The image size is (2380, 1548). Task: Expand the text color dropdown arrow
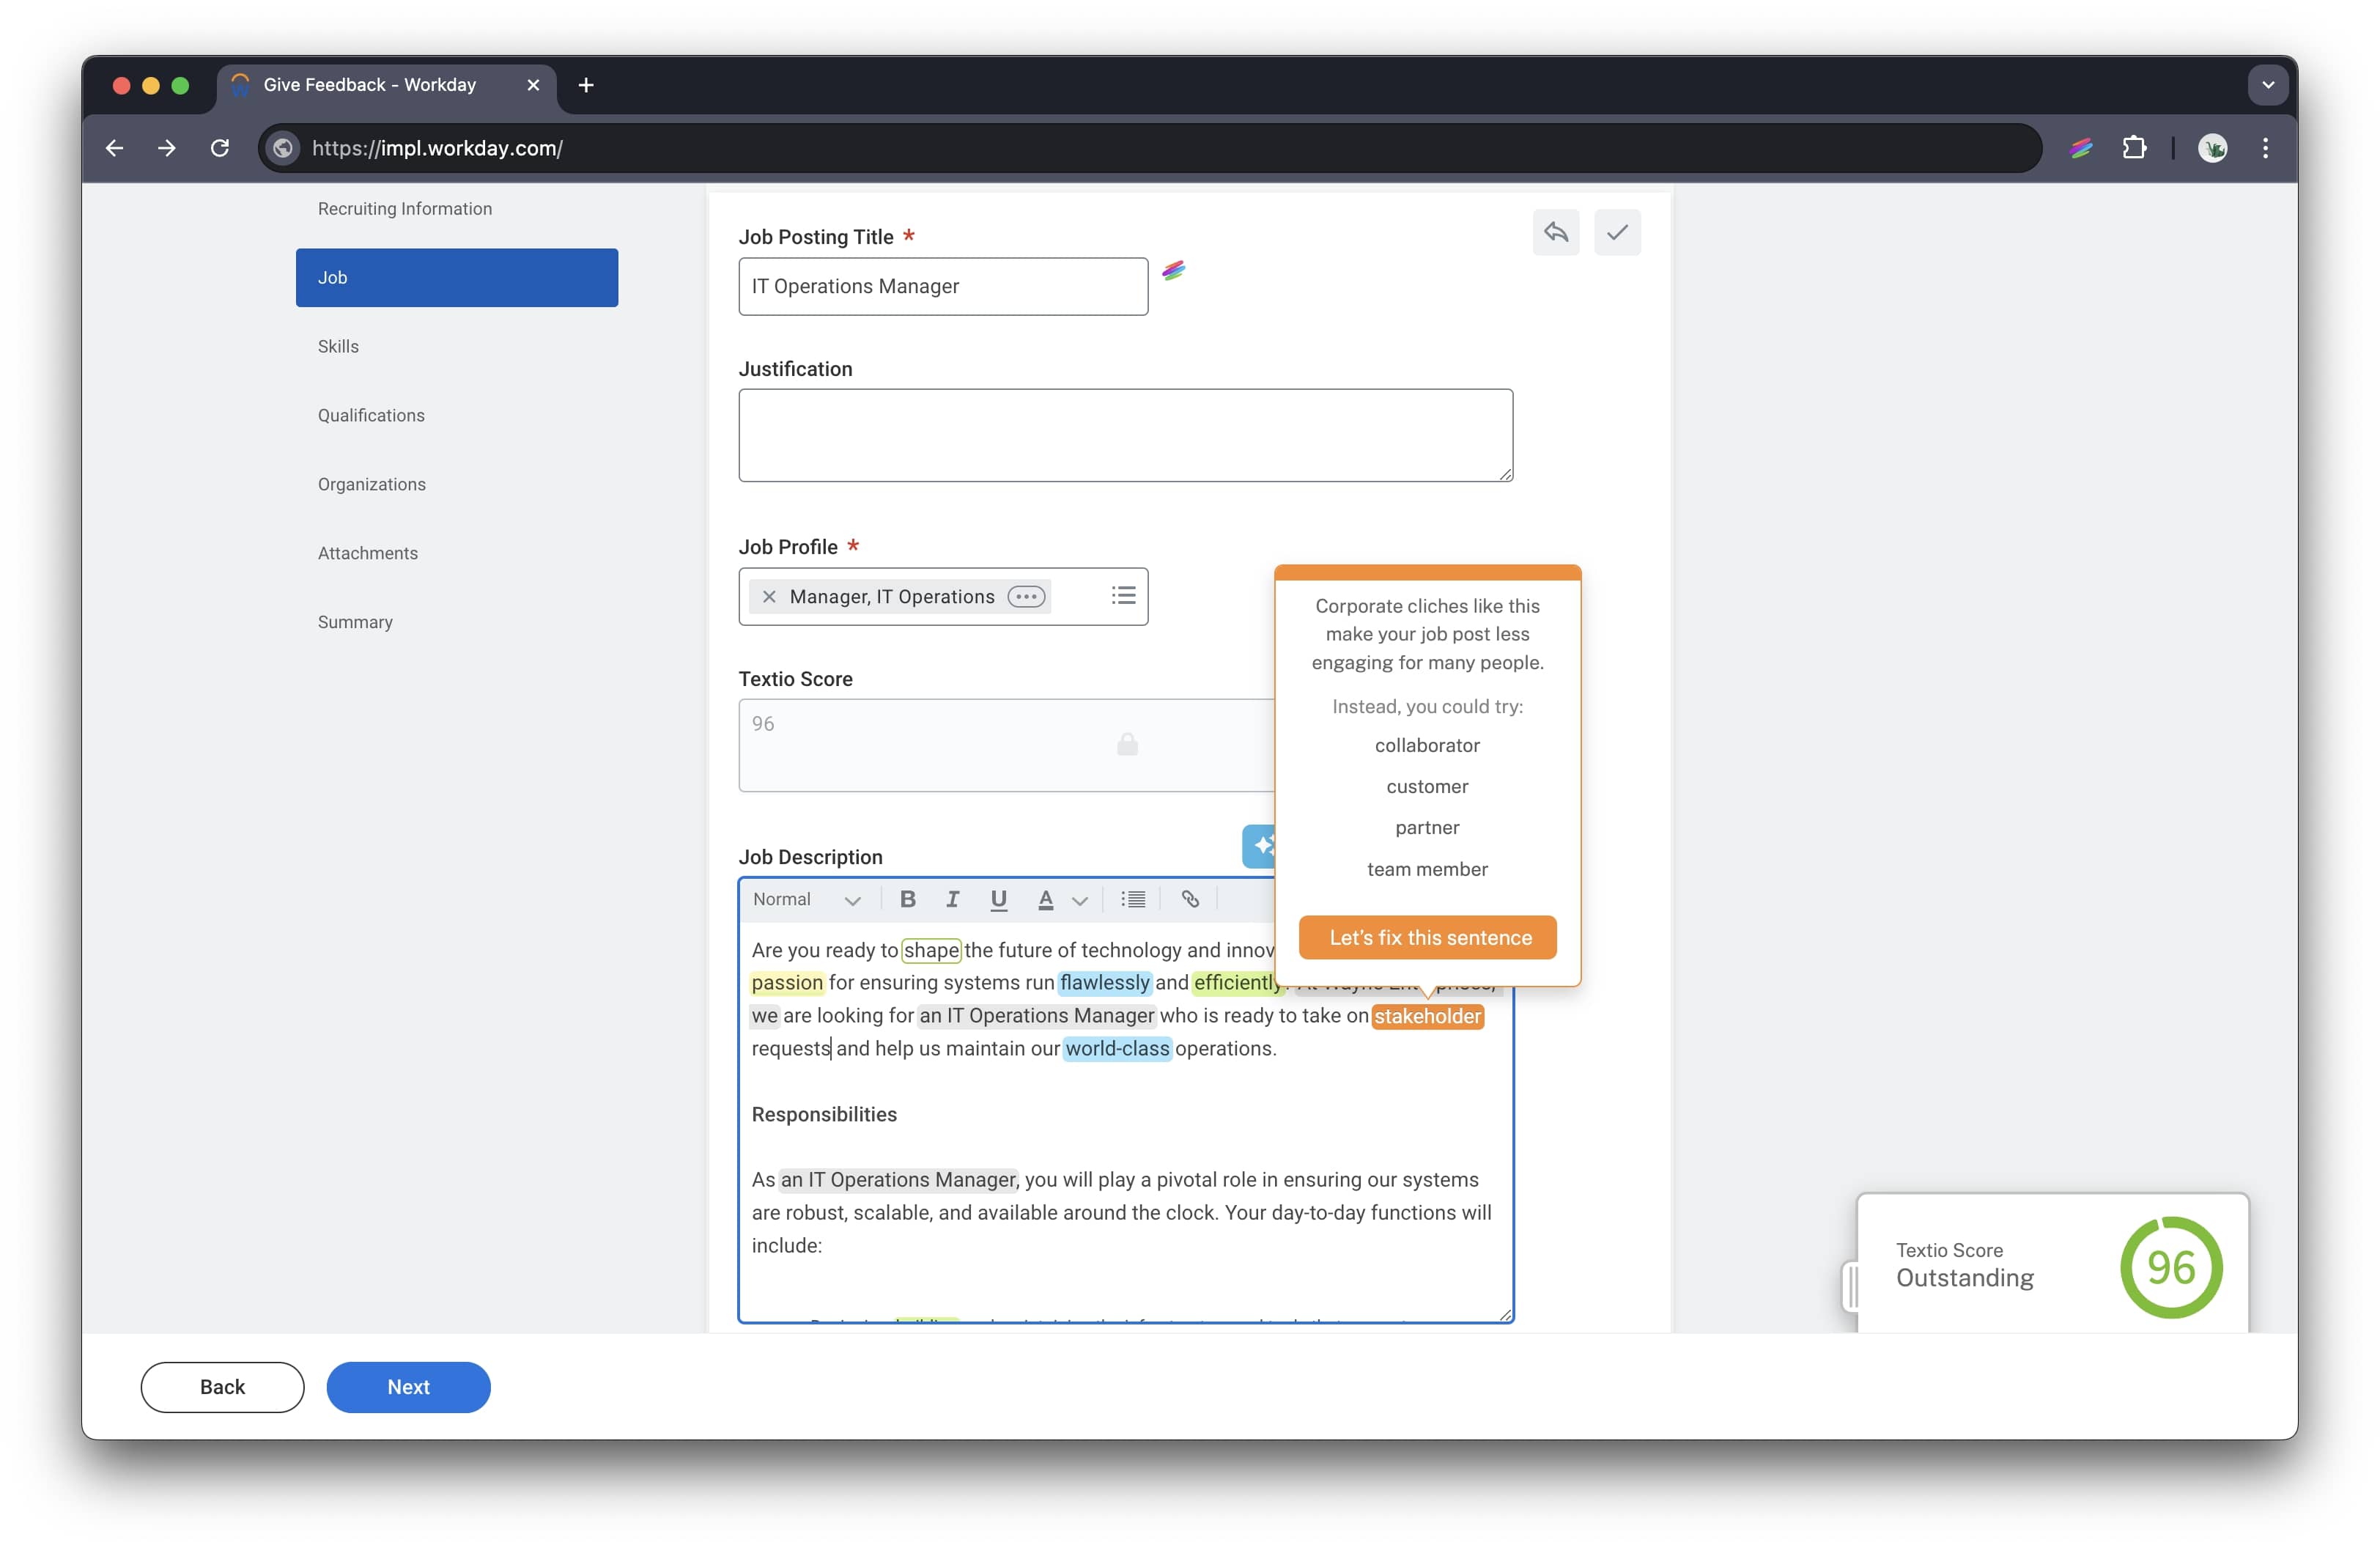coord(1080,900)
